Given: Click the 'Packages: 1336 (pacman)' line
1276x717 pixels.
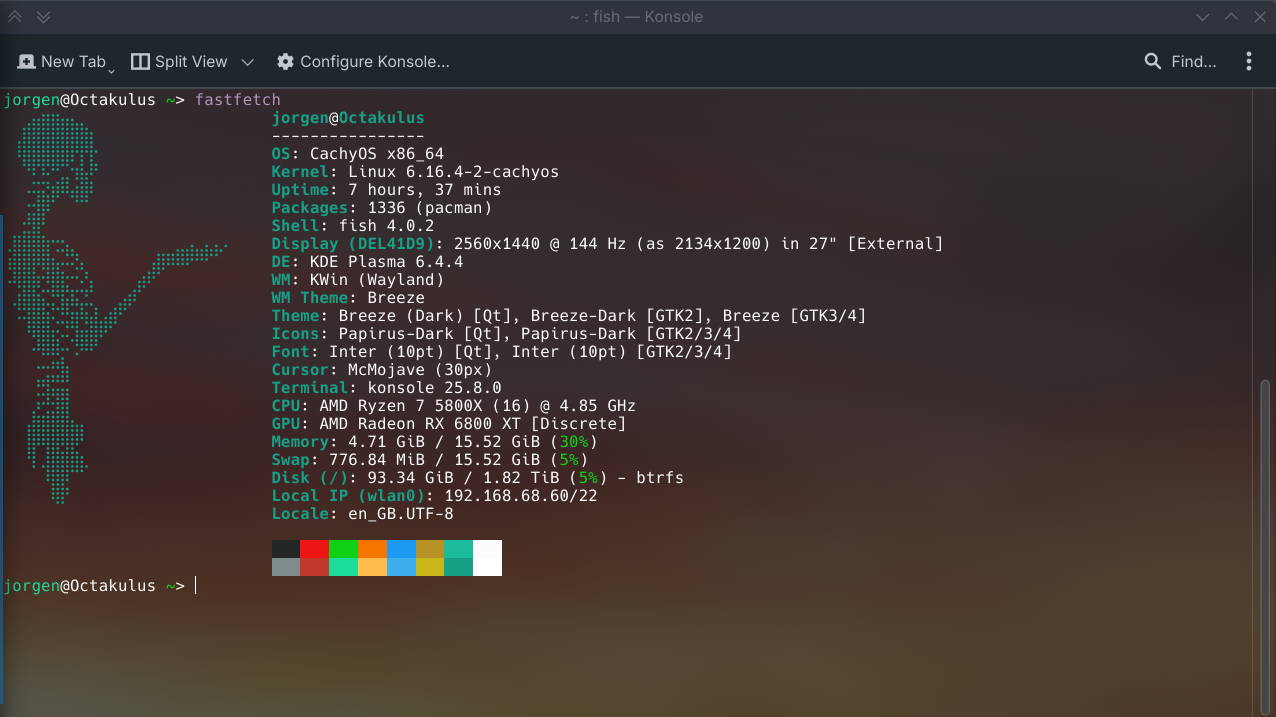Looking at the screenshot, I should point(382,208).
